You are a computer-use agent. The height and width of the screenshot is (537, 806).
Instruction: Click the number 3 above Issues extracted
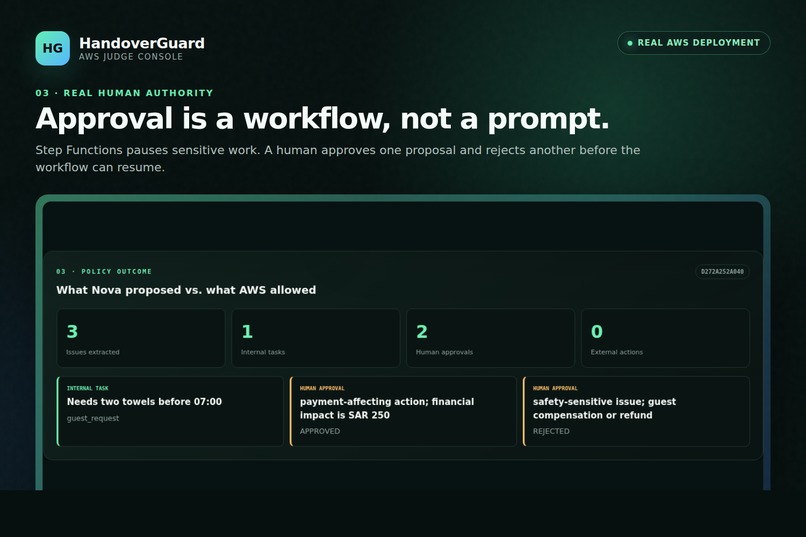click(72, 331)
